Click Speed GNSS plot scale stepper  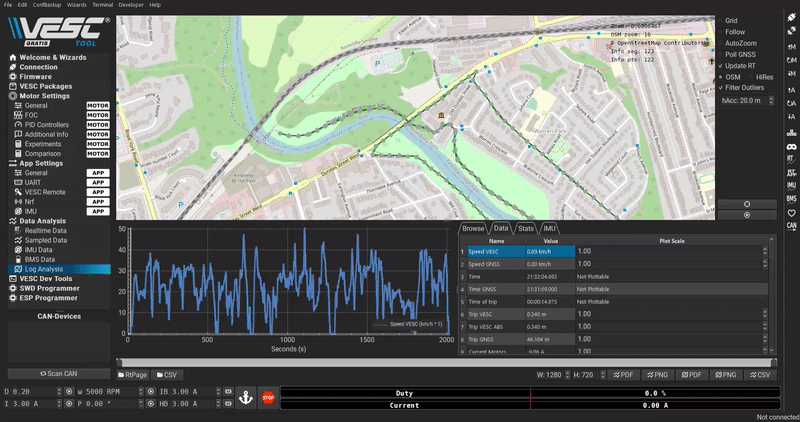(764, 264)
